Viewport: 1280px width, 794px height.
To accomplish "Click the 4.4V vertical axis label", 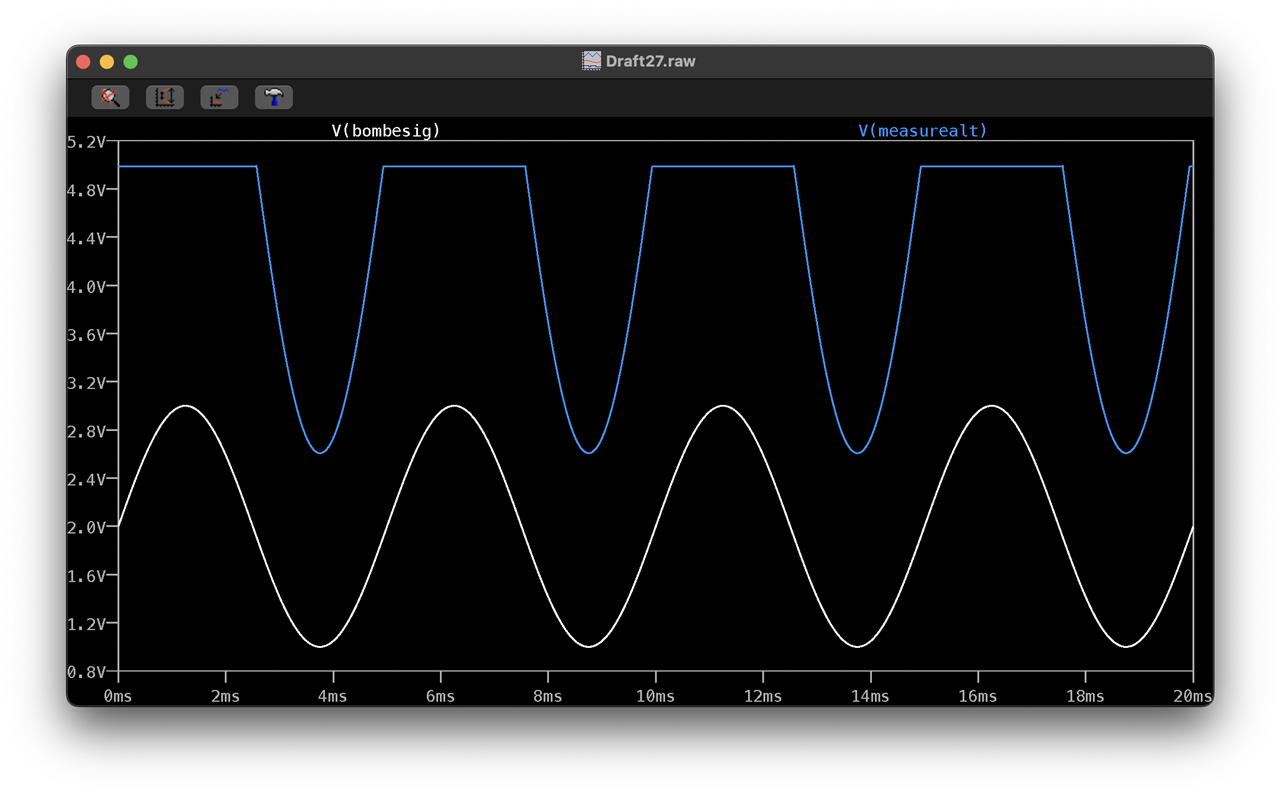I will (86, 238).
